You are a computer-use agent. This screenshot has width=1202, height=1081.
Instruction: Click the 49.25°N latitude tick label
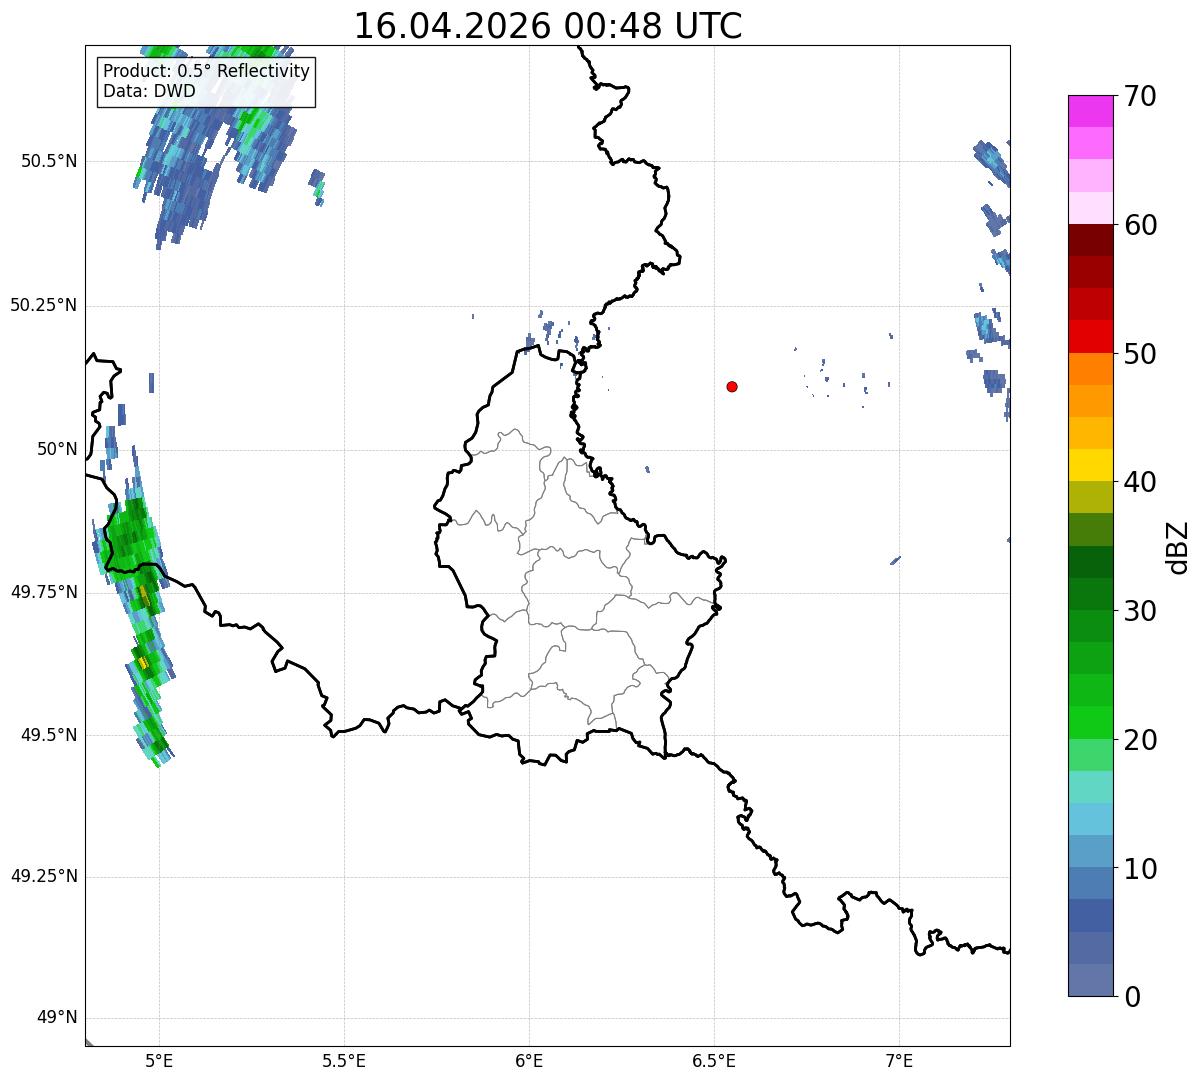(x=43, y=877)
